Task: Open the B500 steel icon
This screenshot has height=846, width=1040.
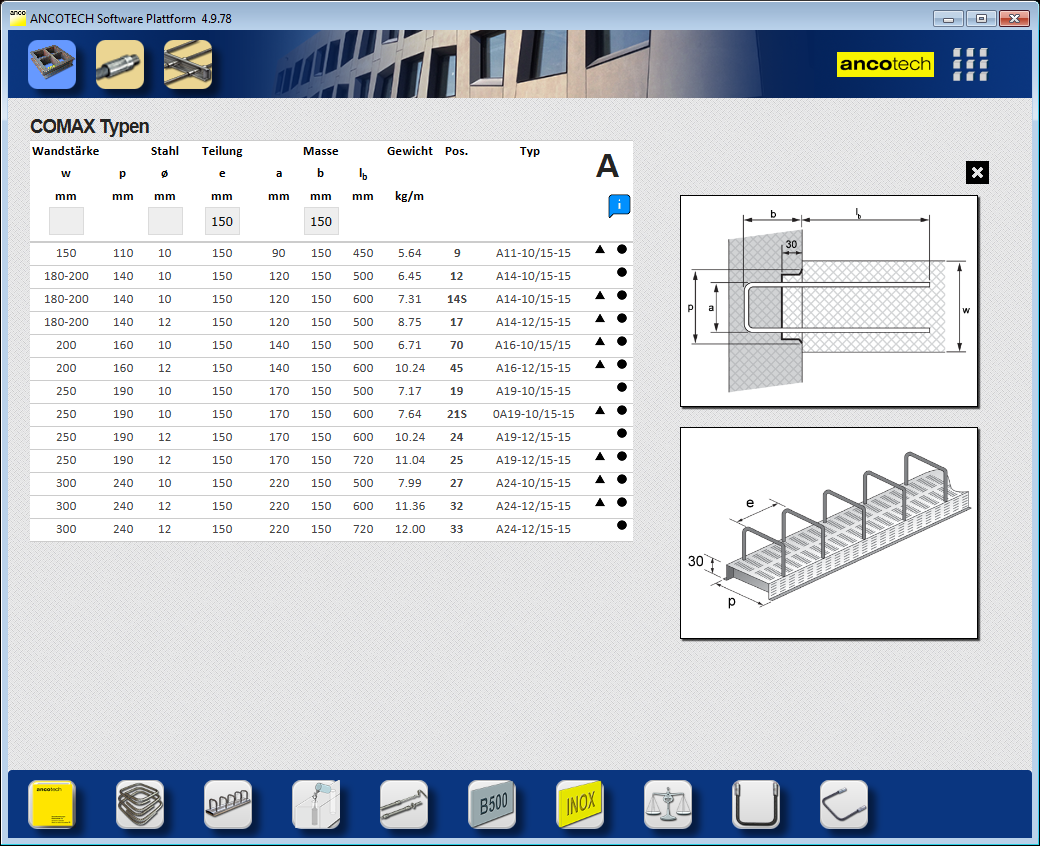Action: pos(492,804)
